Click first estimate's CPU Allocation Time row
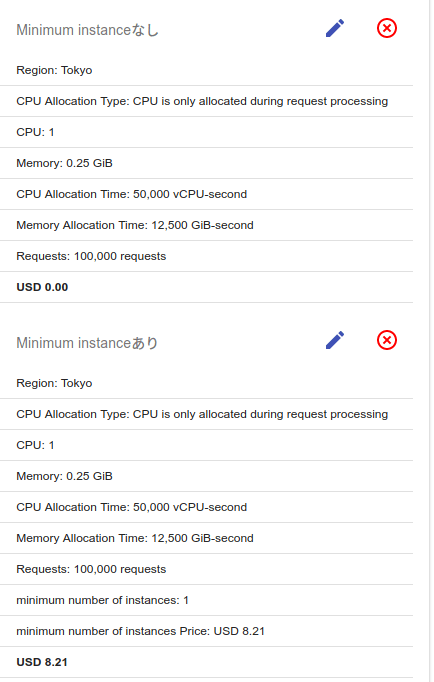This screenshot has height=682, width=434. [x=206, y=194]
